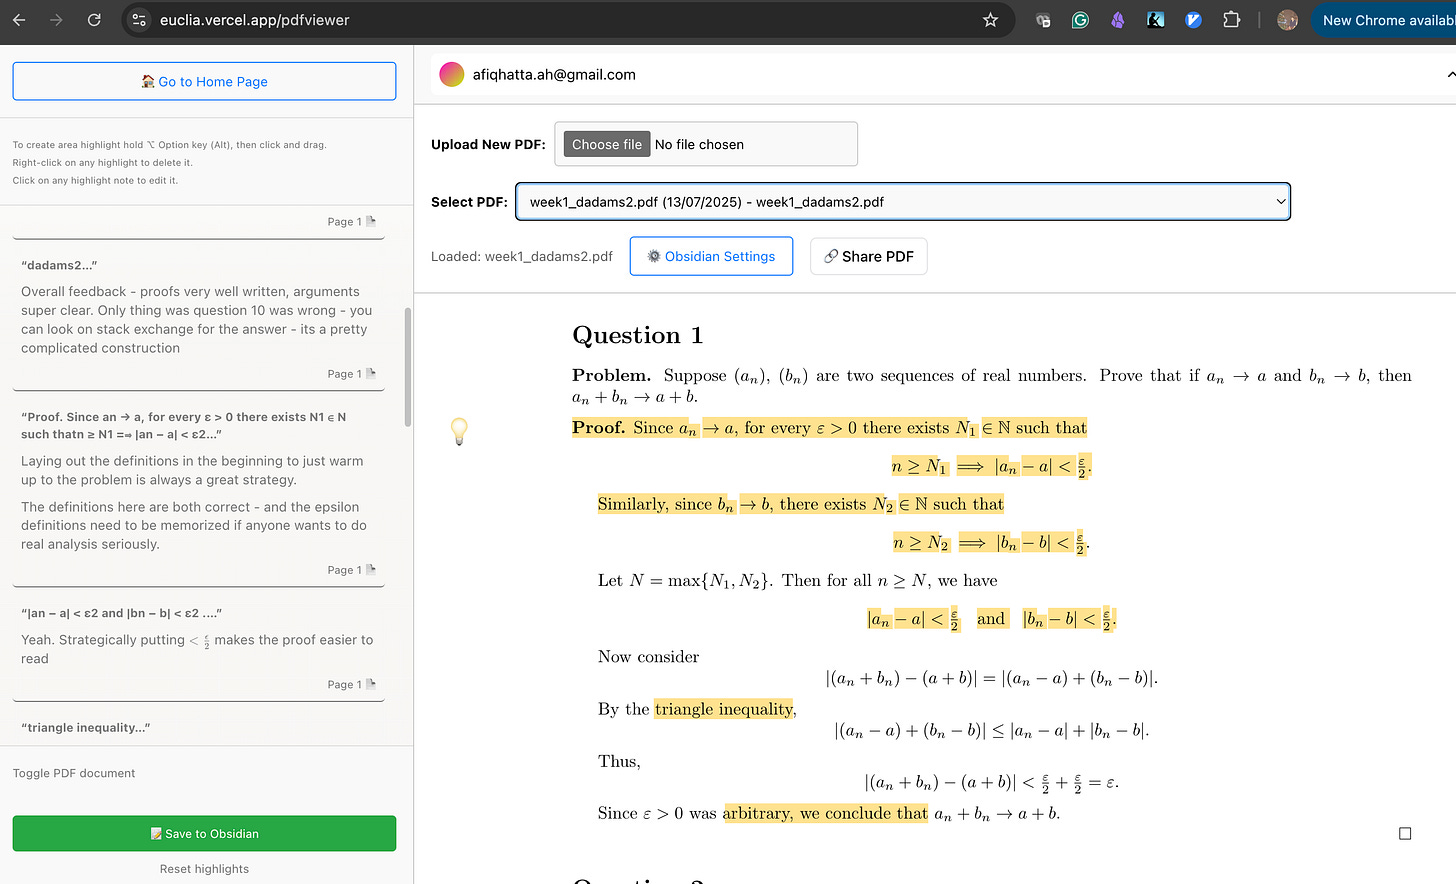The width and height of the screenshot is (1456, 884).
Task: Edit the note "Laying out the definitions"
Action: (x=192, y=470)
